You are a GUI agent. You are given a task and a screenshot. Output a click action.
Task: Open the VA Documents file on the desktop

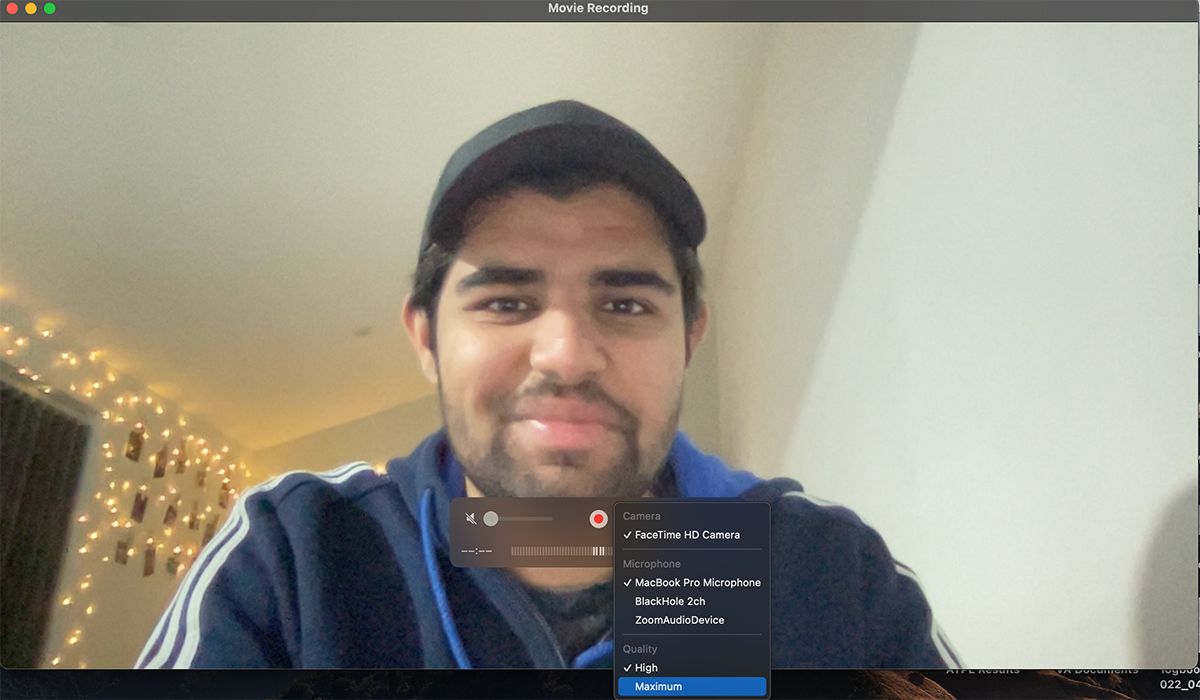[x=1097, y=671]
